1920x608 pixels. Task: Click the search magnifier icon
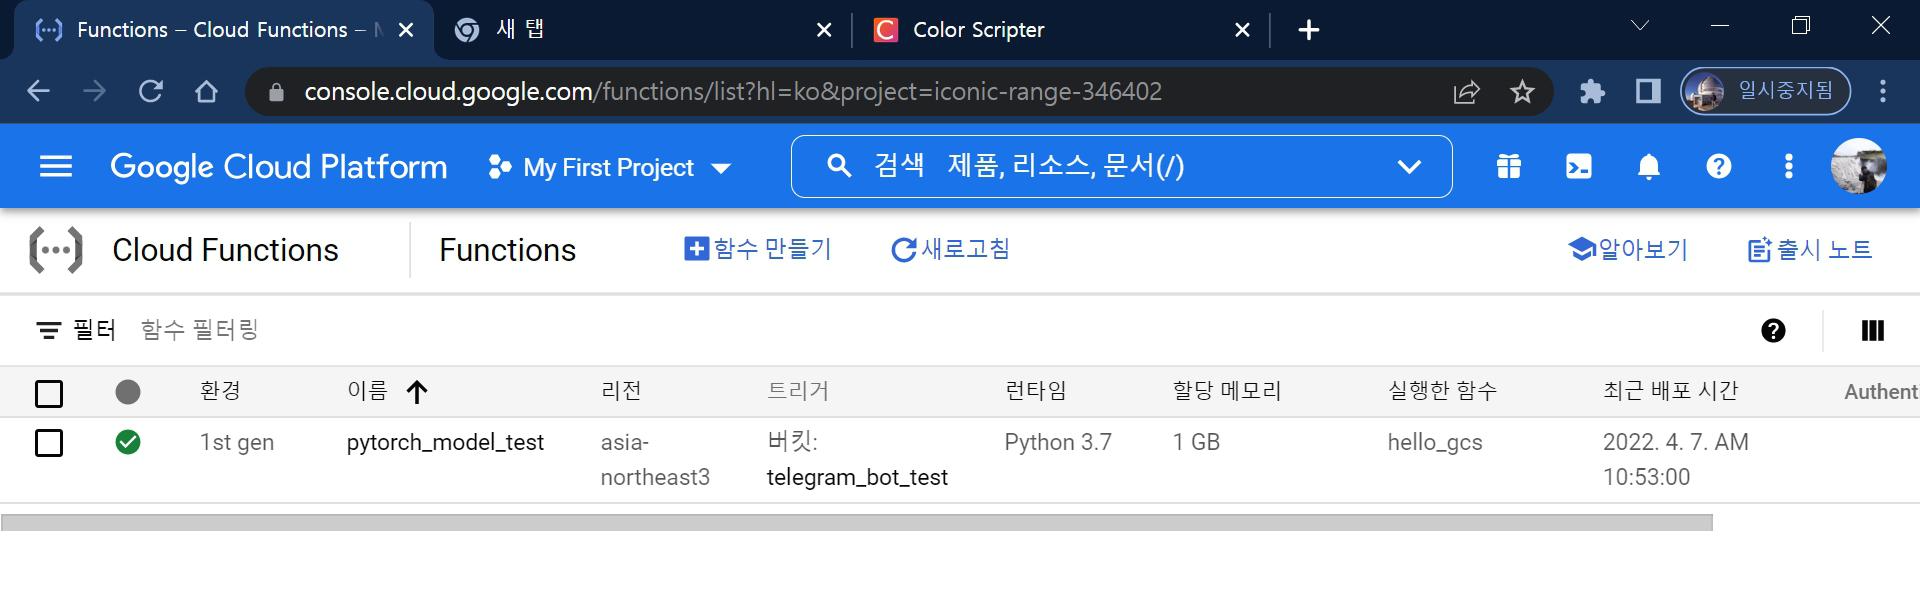pos(840,166)
